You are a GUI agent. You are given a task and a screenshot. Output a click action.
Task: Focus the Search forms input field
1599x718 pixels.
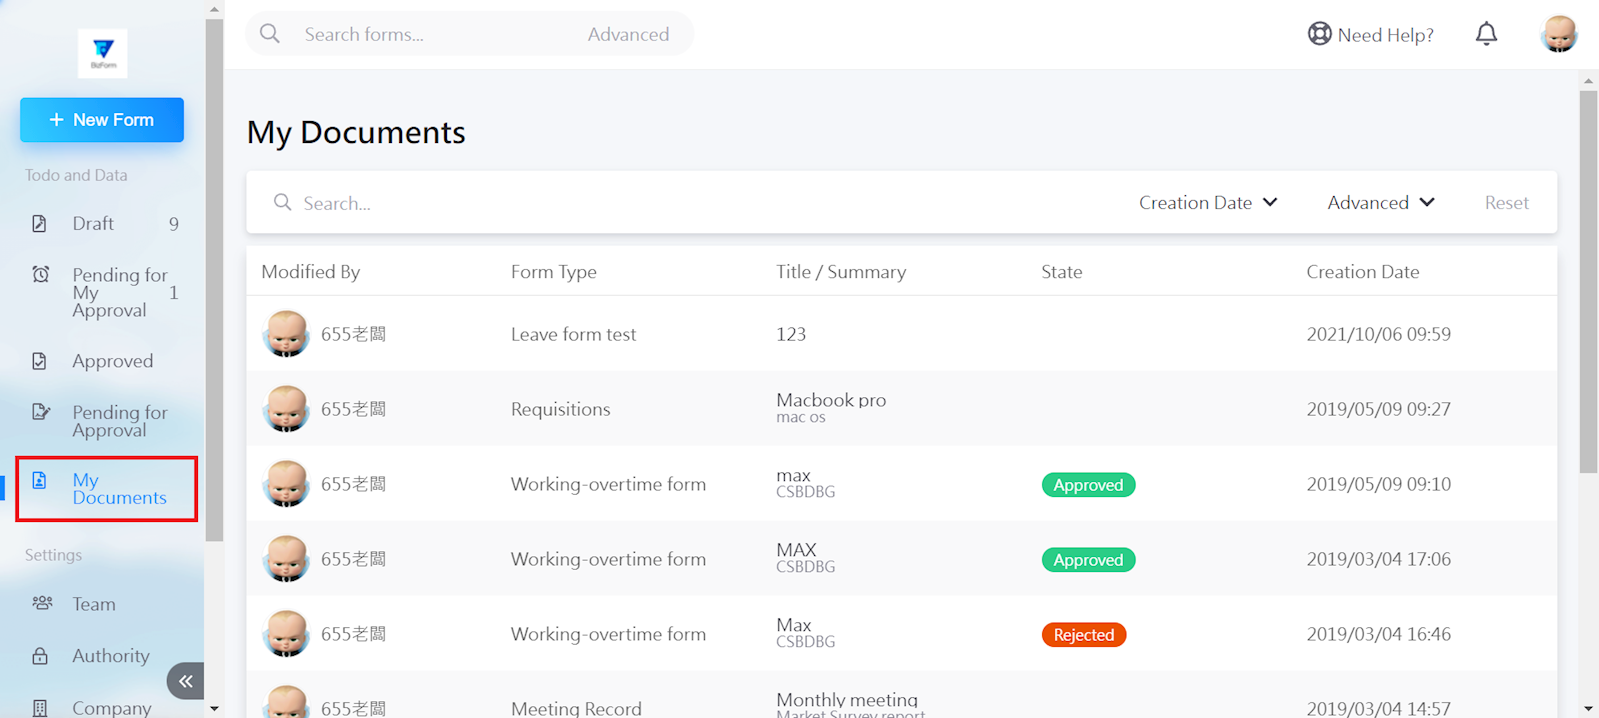coord(430,34)
